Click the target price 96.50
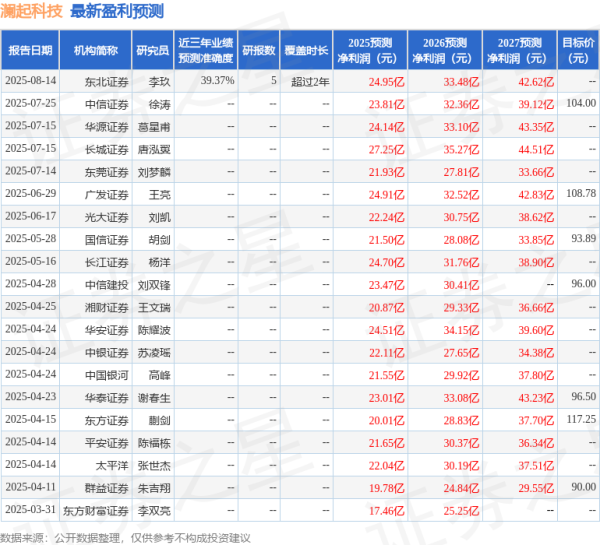This screenshot has height=545, width=600. pyautogui.click(x=584, y=397)
